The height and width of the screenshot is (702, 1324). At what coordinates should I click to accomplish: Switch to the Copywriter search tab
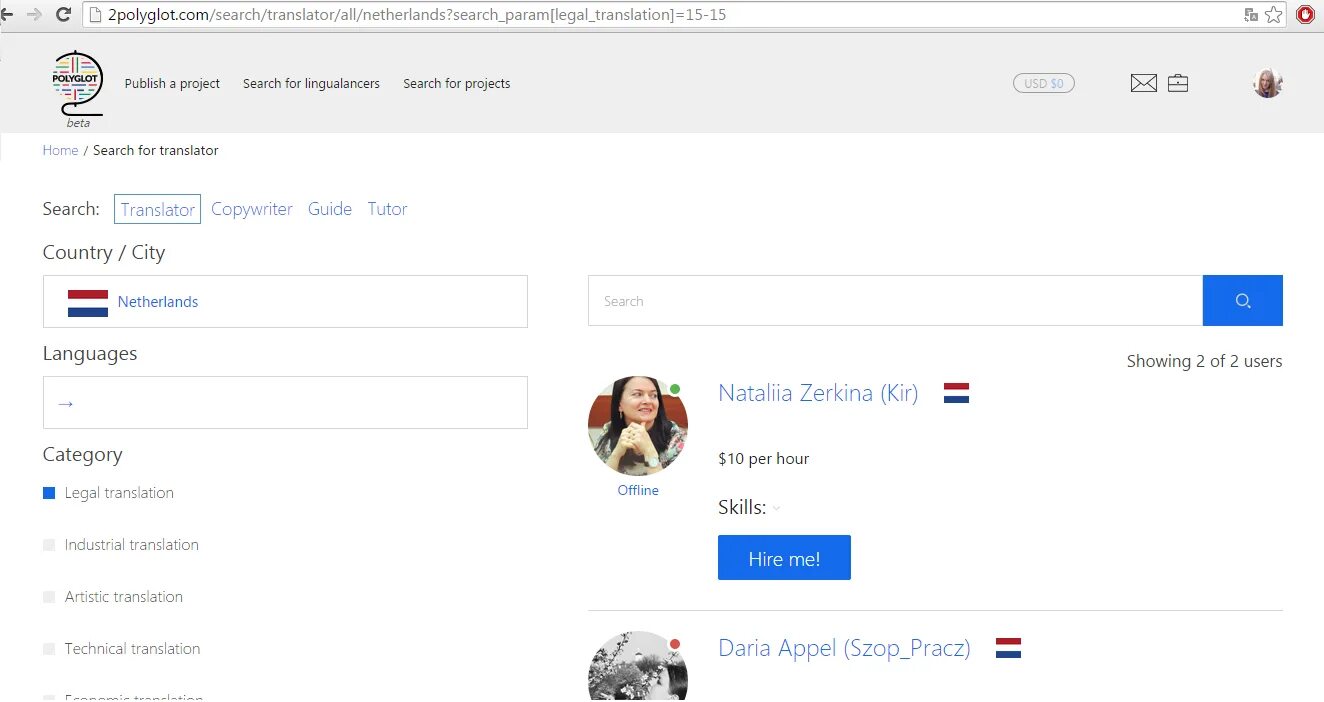252,209
